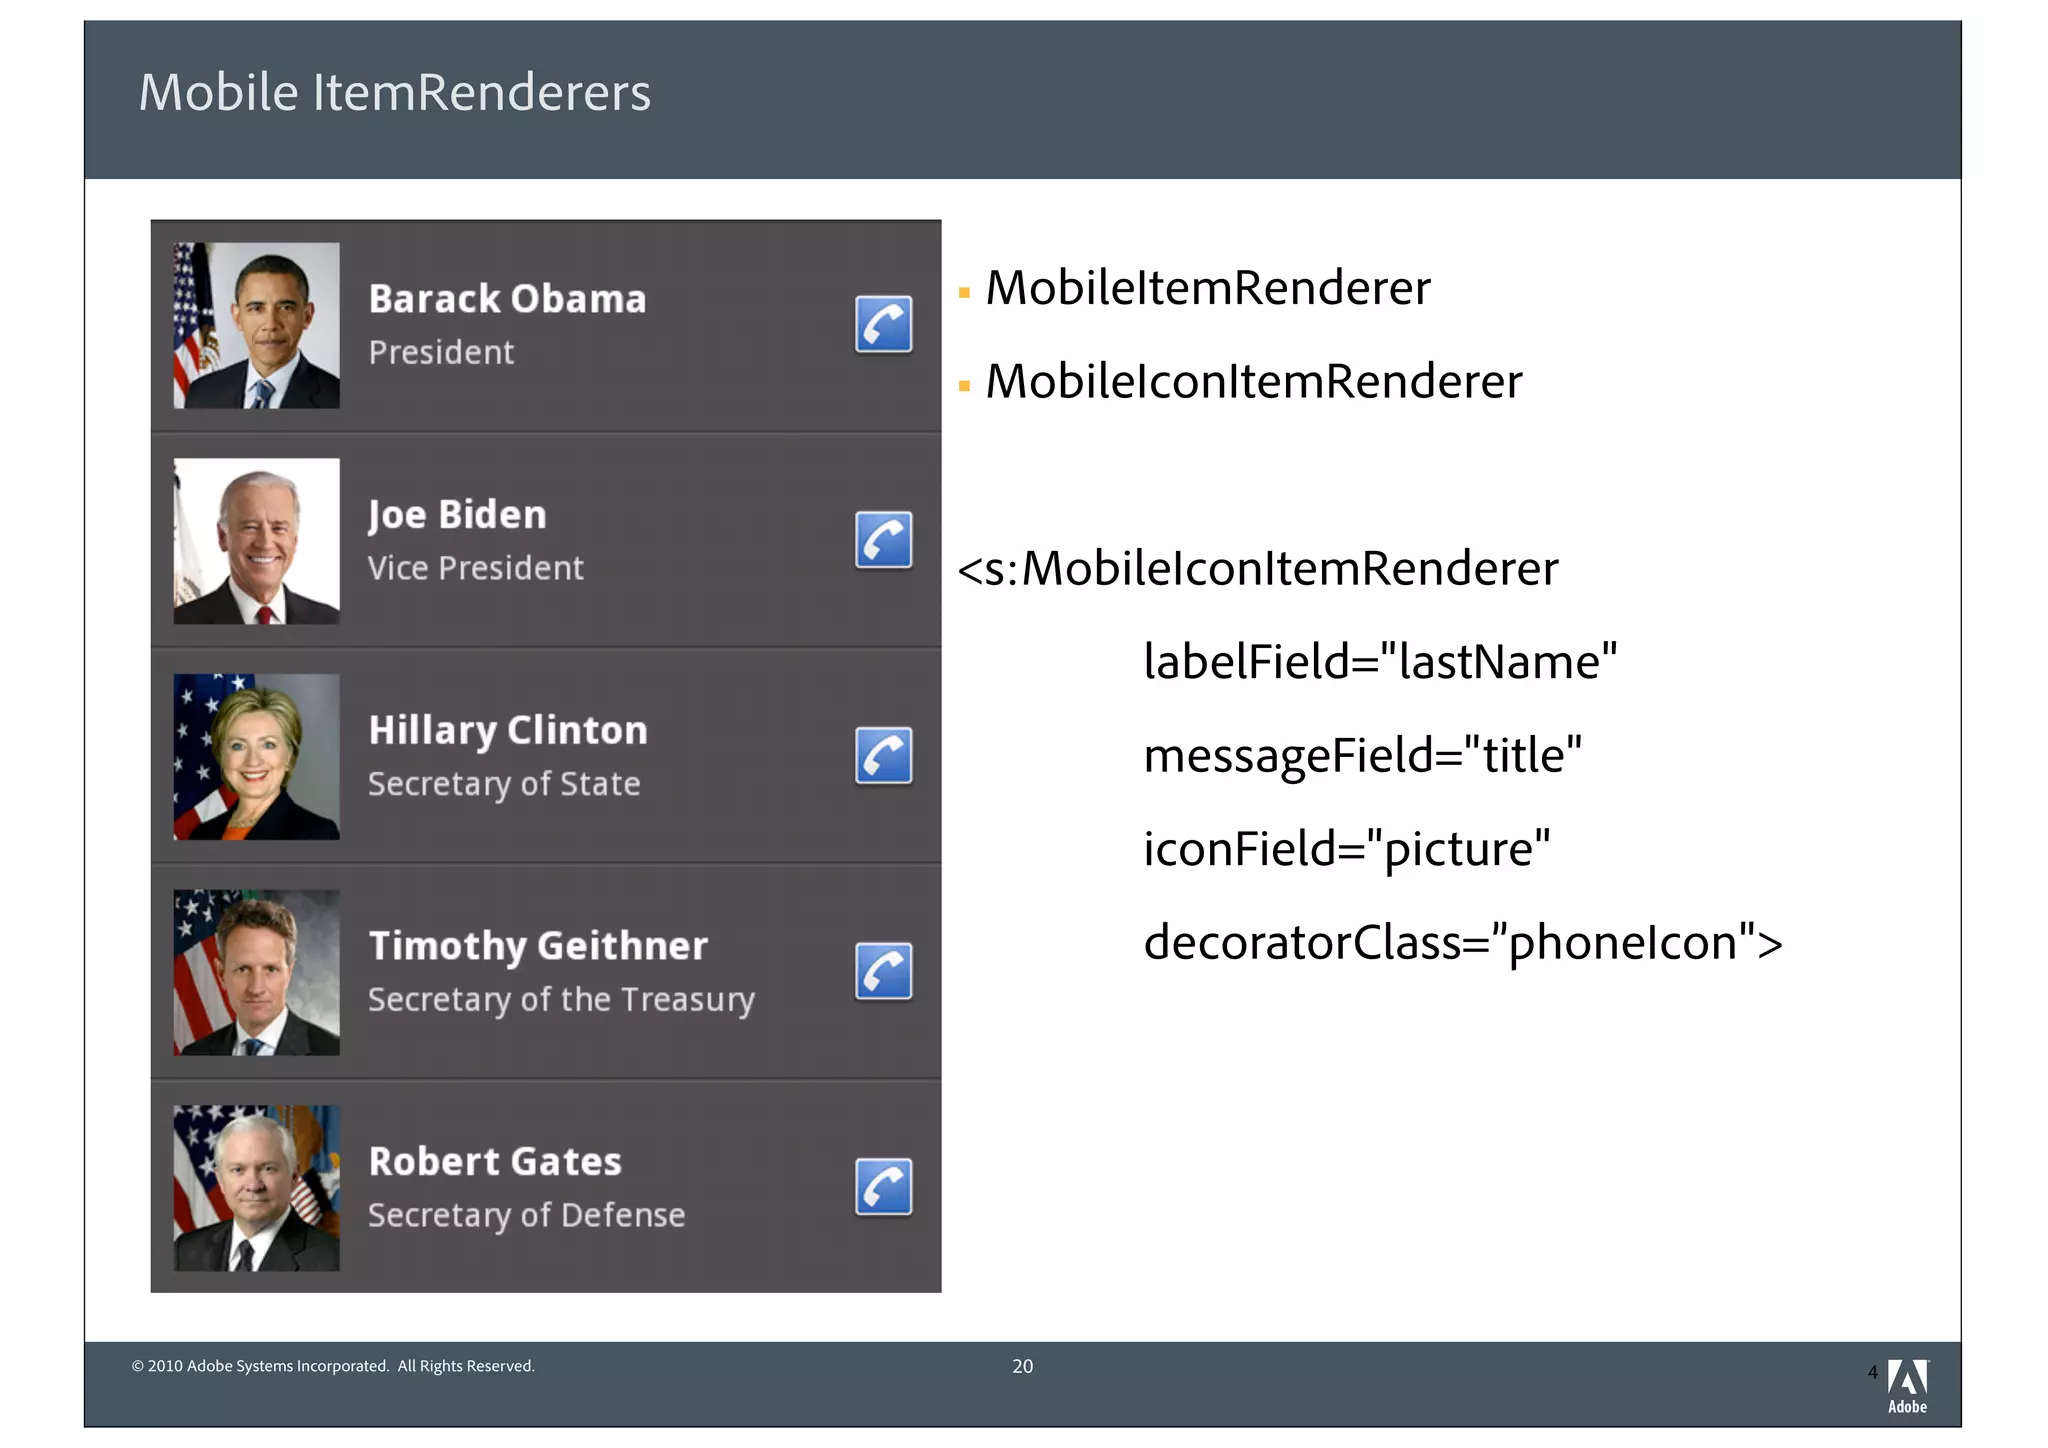Tap the phone icon beside Timothy Geithner

coord(883,971)
